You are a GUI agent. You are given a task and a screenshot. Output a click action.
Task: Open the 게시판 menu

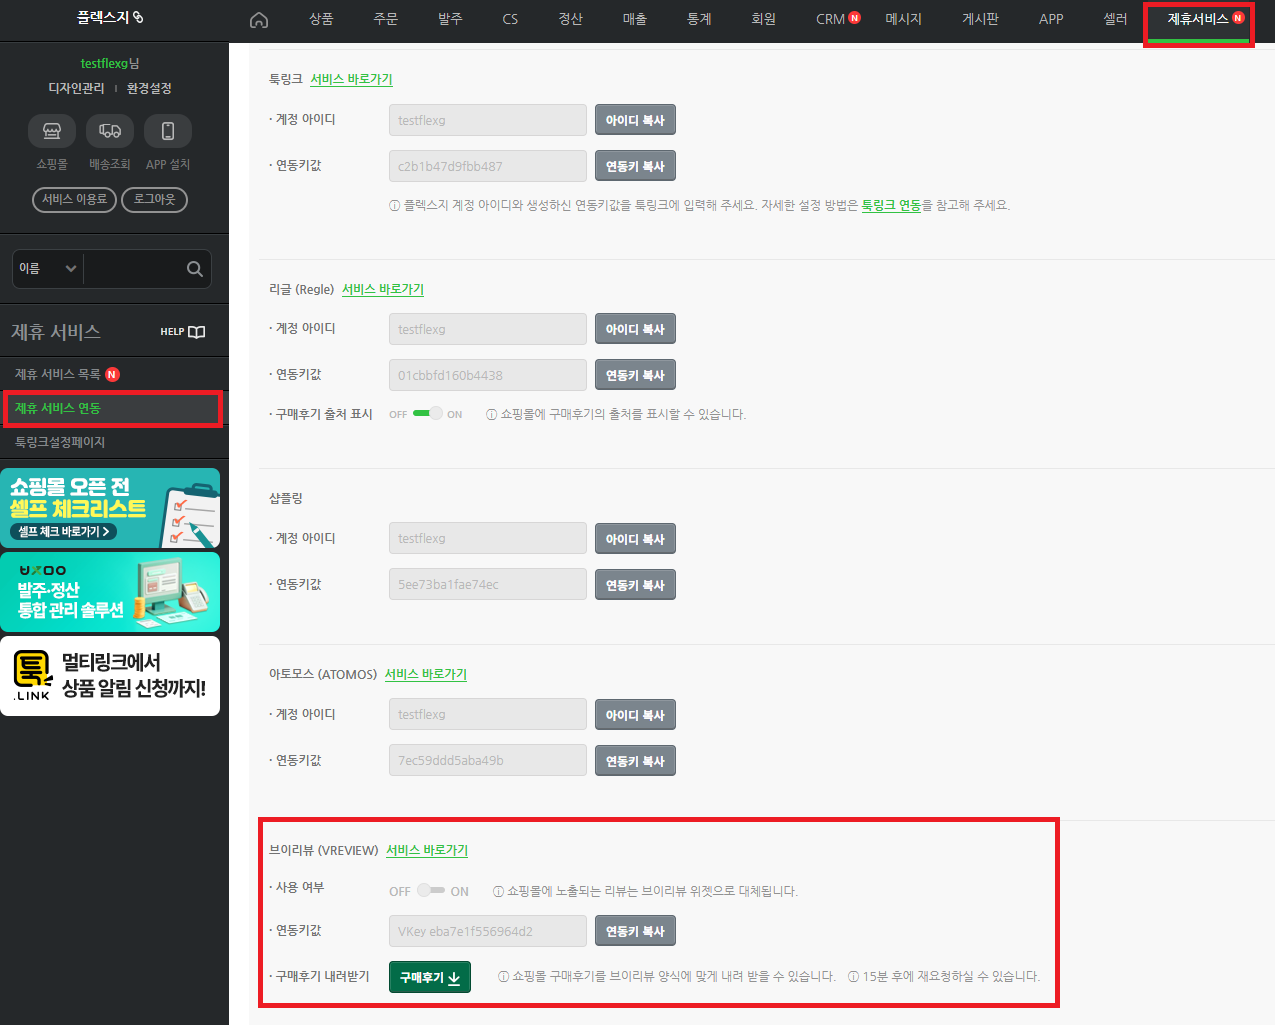[980, 19]
